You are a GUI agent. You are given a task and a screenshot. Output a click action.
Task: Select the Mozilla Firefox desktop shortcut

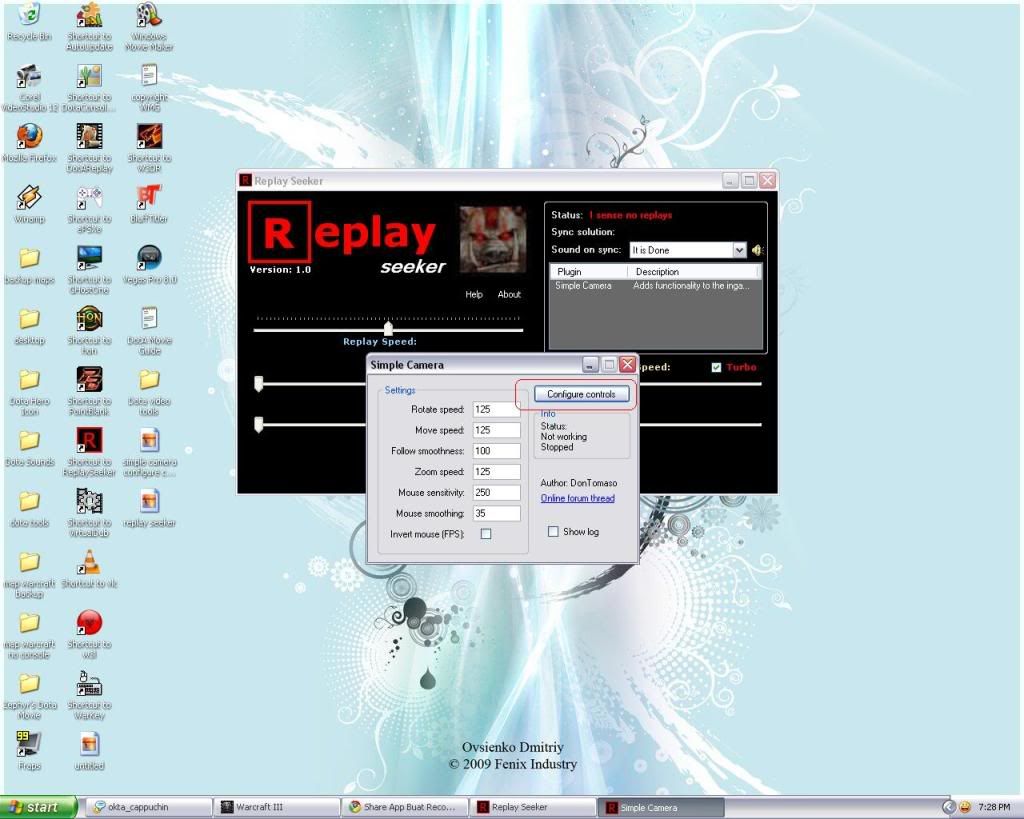29,144
